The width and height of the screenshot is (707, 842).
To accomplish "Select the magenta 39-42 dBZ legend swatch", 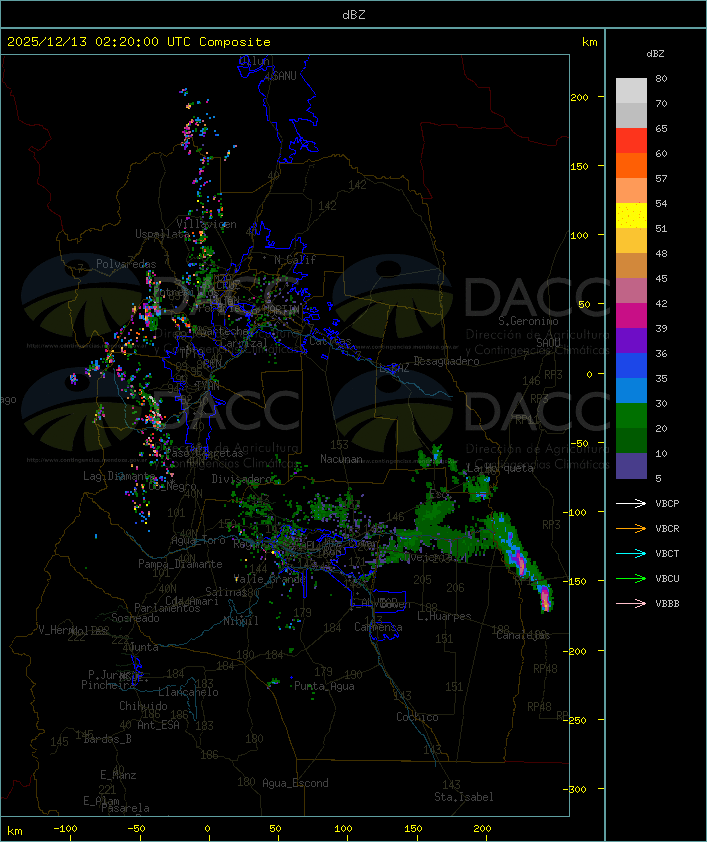I will [631, 316].
